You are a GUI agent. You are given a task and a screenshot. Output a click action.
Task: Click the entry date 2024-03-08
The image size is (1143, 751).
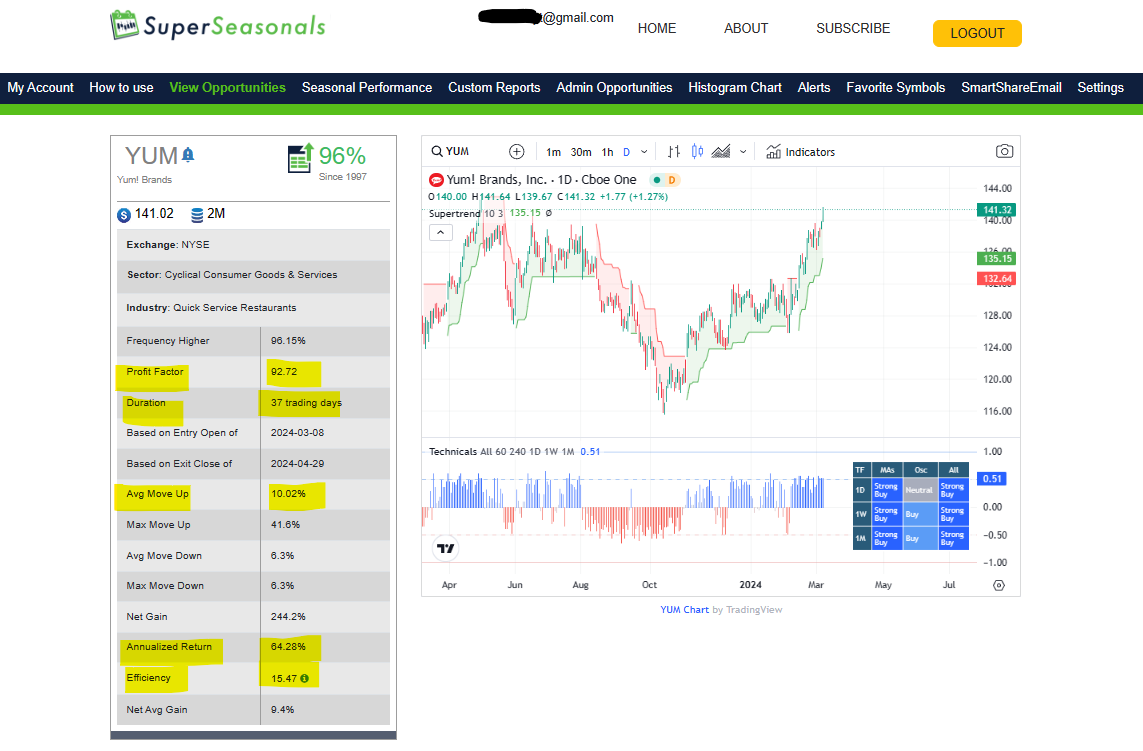click(x=297, y=433)
